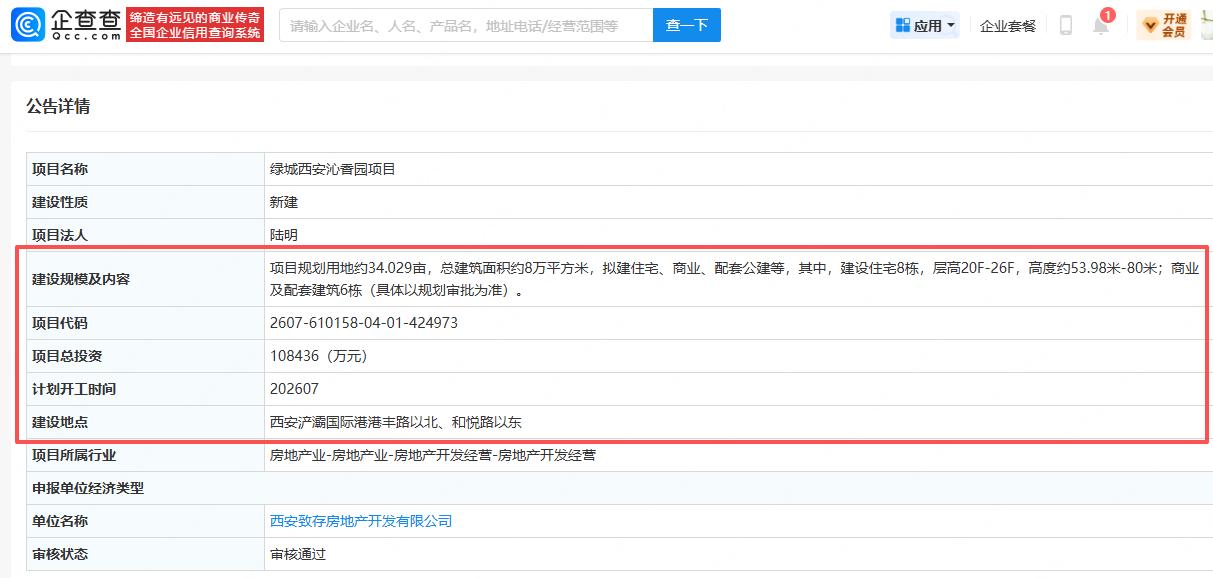Click the 建设性质 label cell
1213x578 pixels.
(x=145, y=202)
